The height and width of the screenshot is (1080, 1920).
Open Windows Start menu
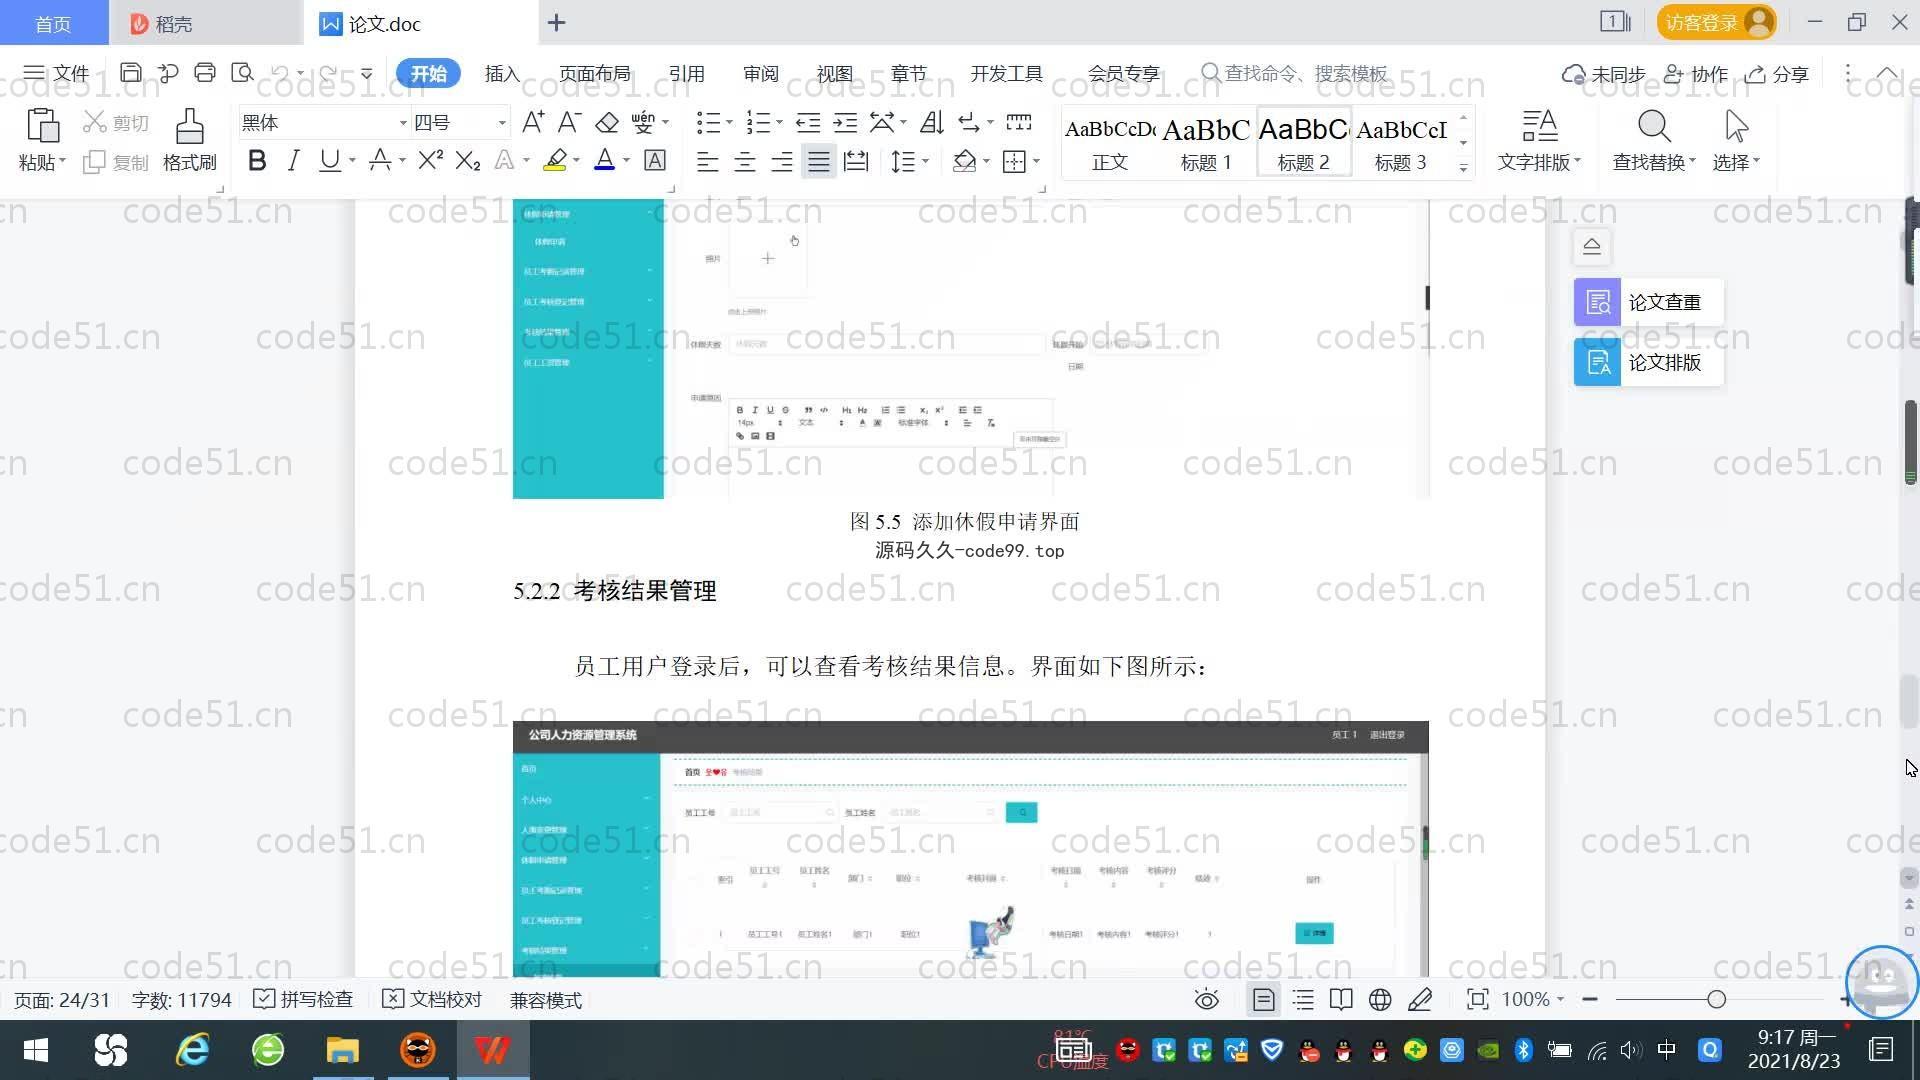36,1050
